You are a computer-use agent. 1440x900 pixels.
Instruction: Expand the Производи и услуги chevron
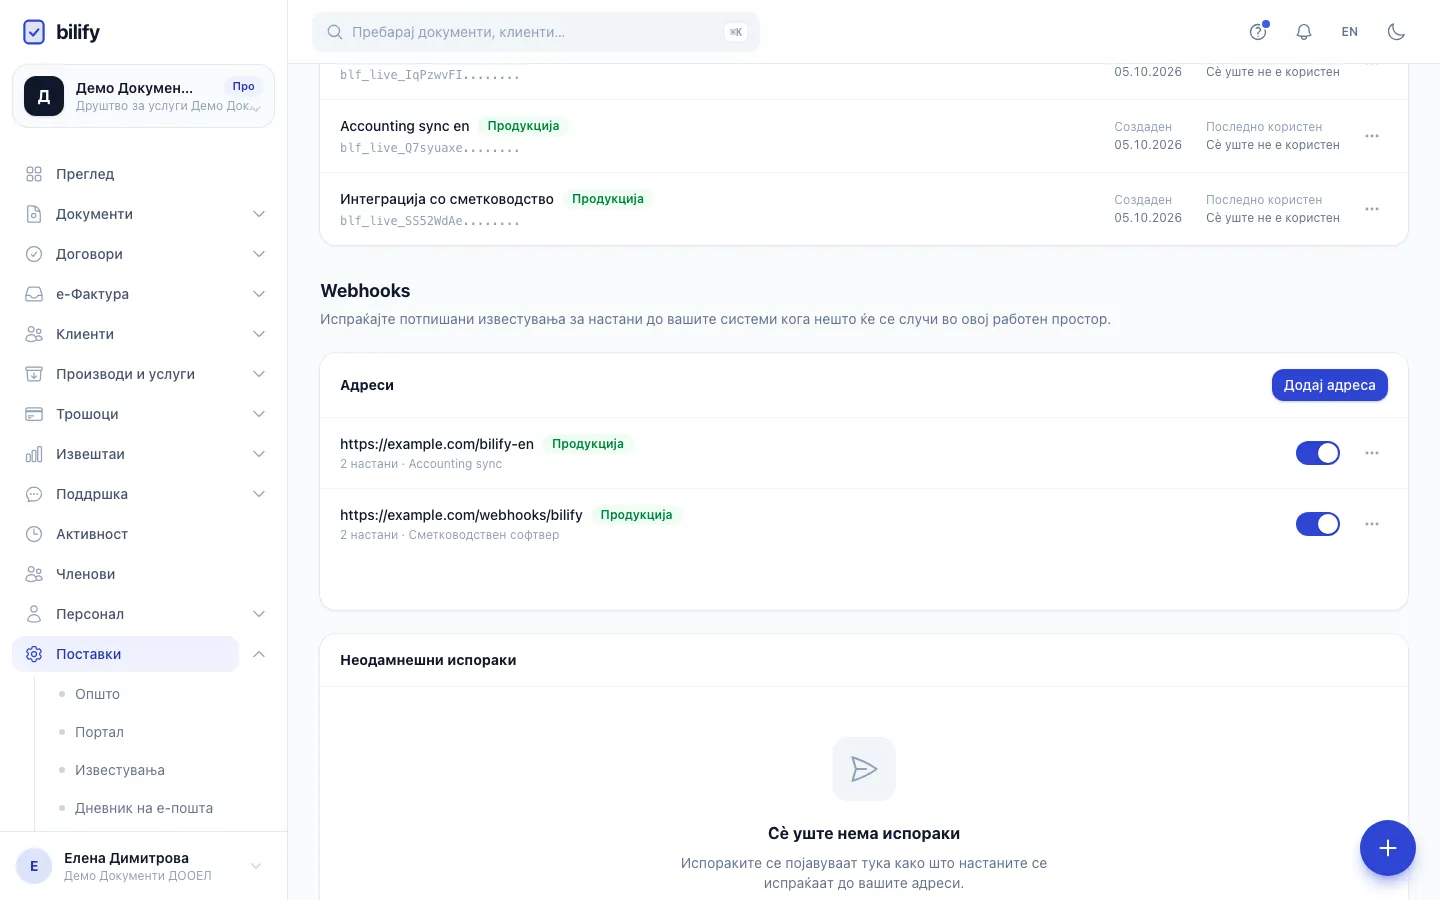(259, 374)
